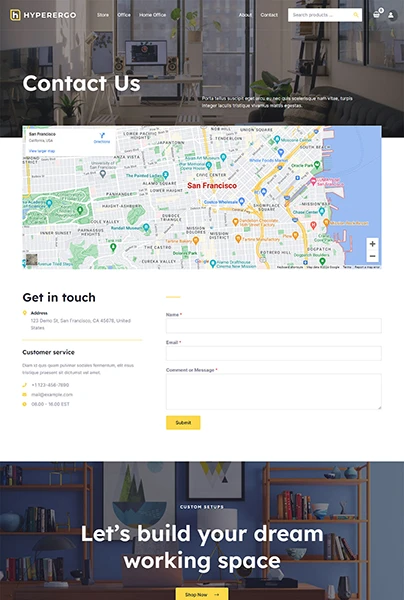Click the Oracle Park map pin

click(317, 165)
